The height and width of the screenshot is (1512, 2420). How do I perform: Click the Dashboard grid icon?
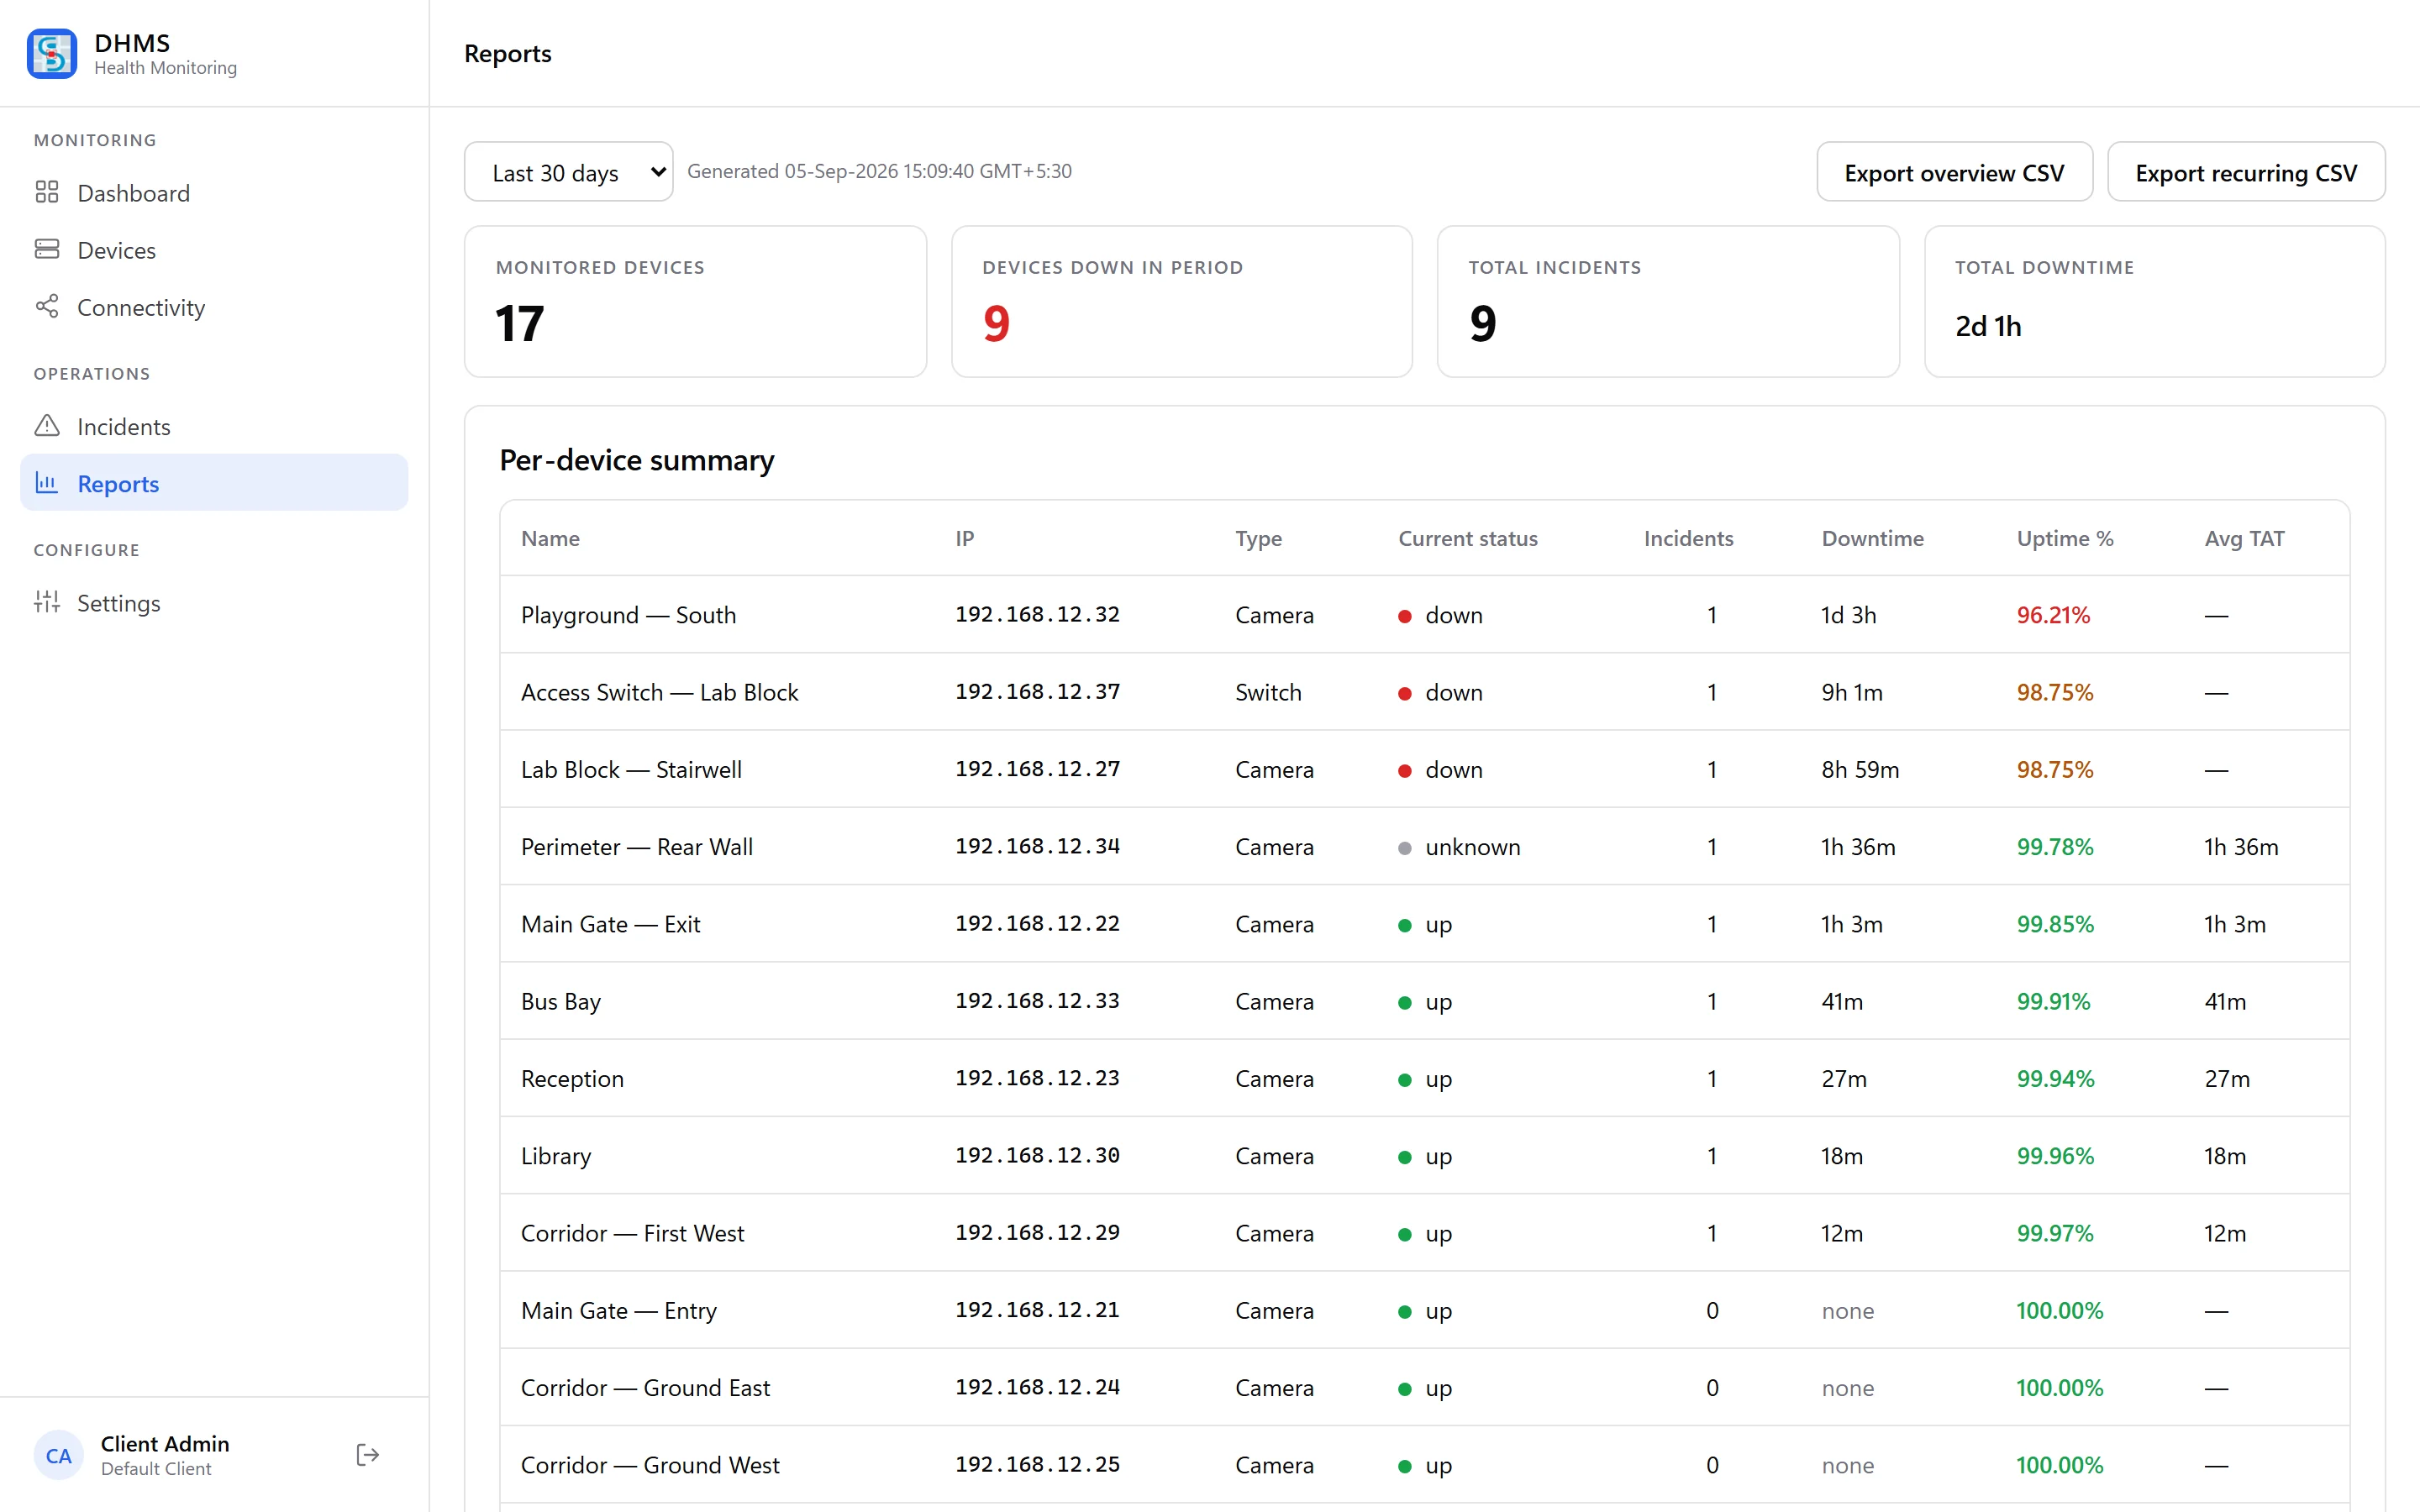[x=47, y=192]
